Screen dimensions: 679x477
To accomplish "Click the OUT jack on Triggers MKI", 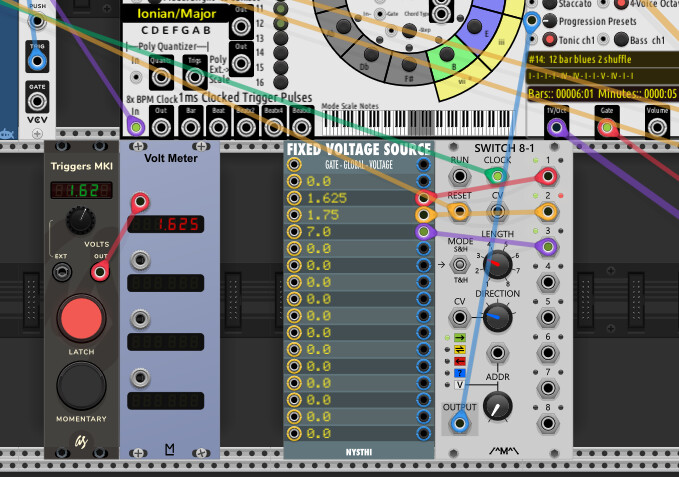I will (x=99, y=270).
